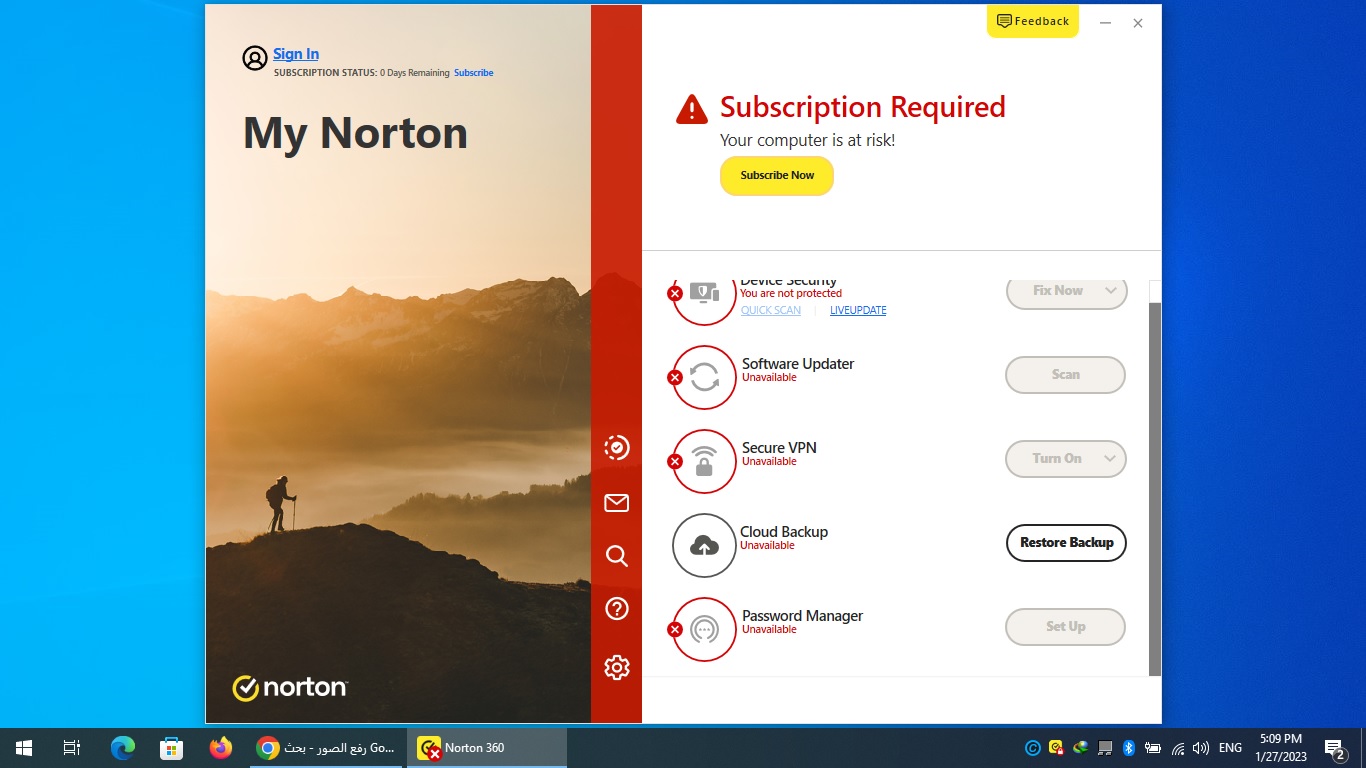Click the speaker volume tray icon

pyautogui.click(x=1201, y=748)
